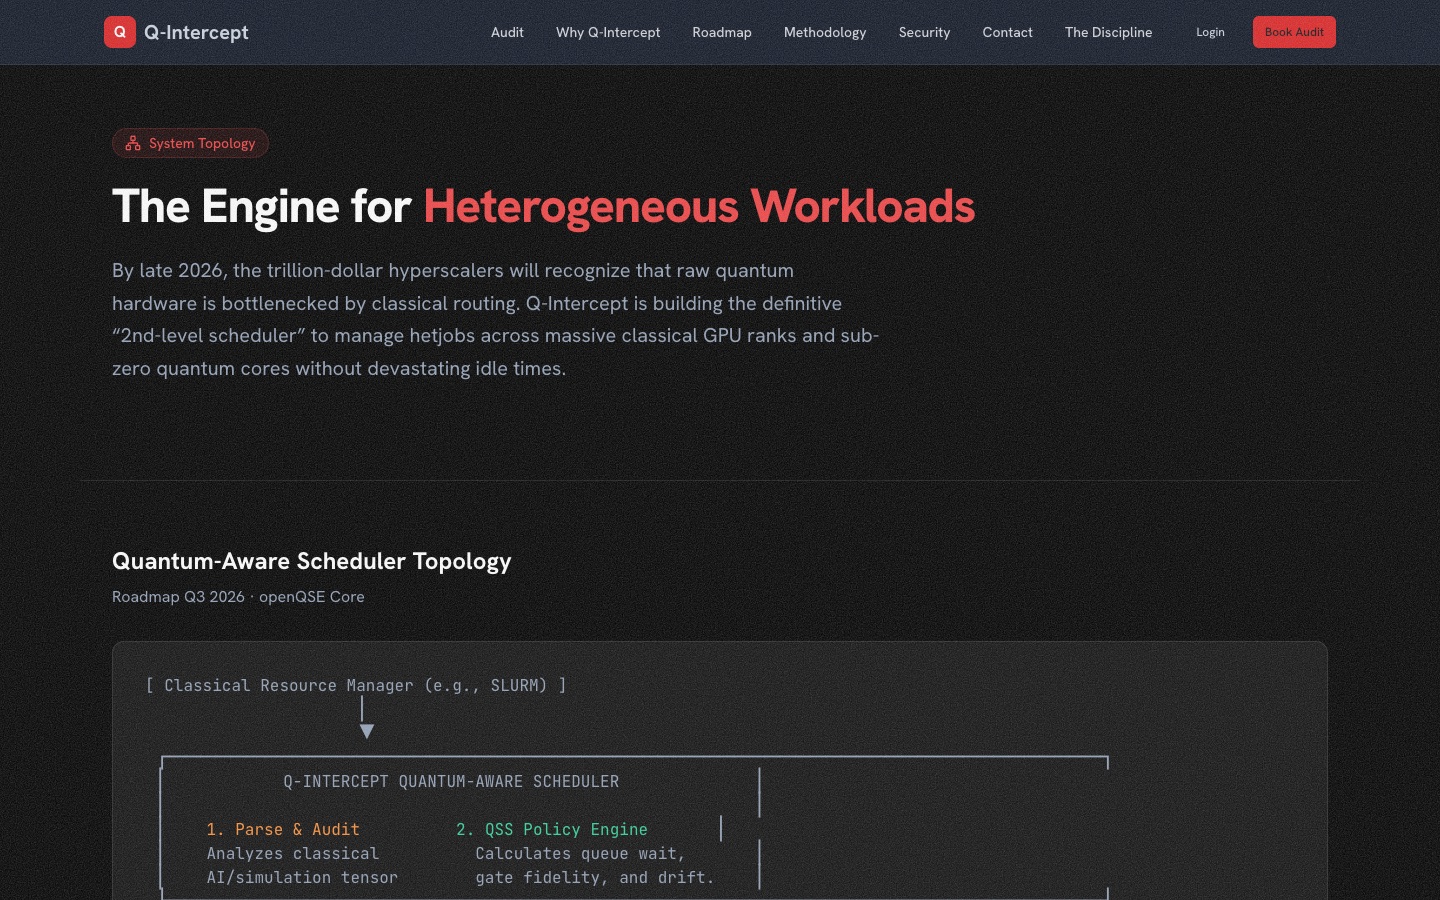Click the '1. Parse & Audit' label
Viewport: 1440px width, 900px height.
(283, 829)
